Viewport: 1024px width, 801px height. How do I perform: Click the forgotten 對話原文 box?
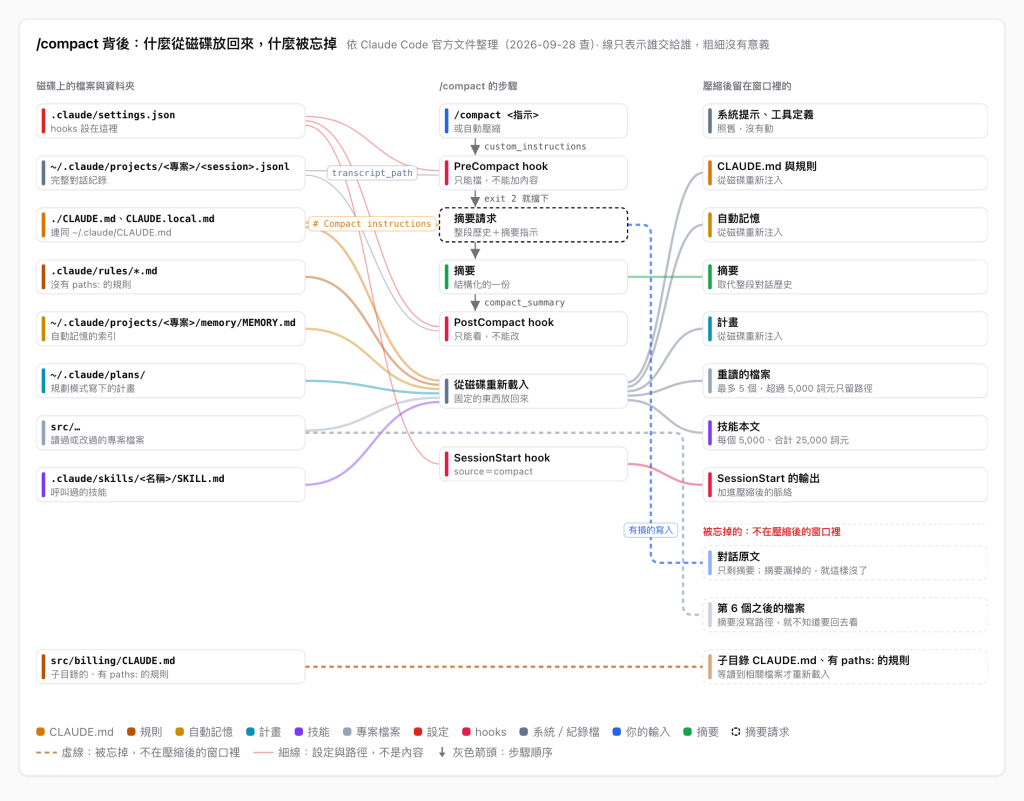coord(844,563)
